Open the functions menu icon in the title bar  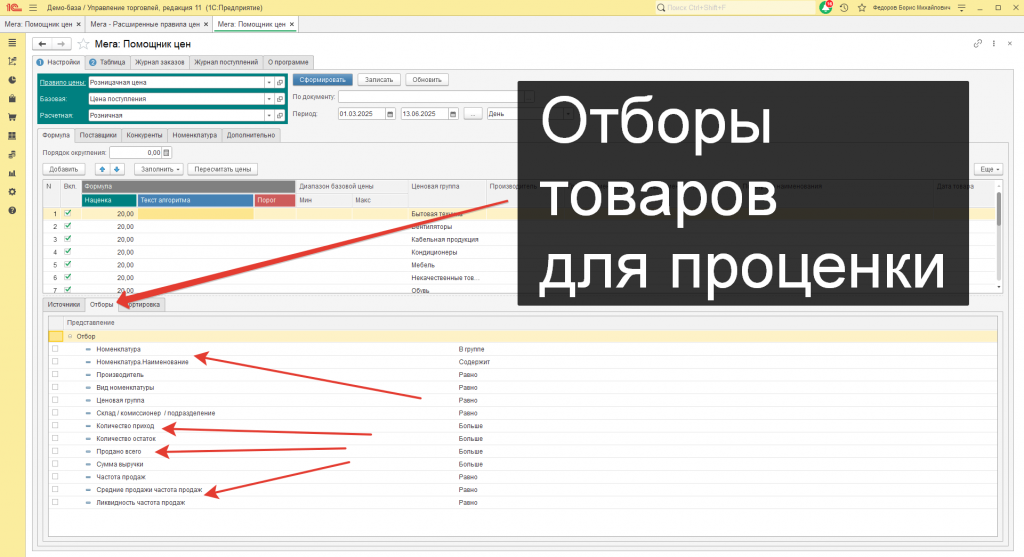(x=33, y=7)
